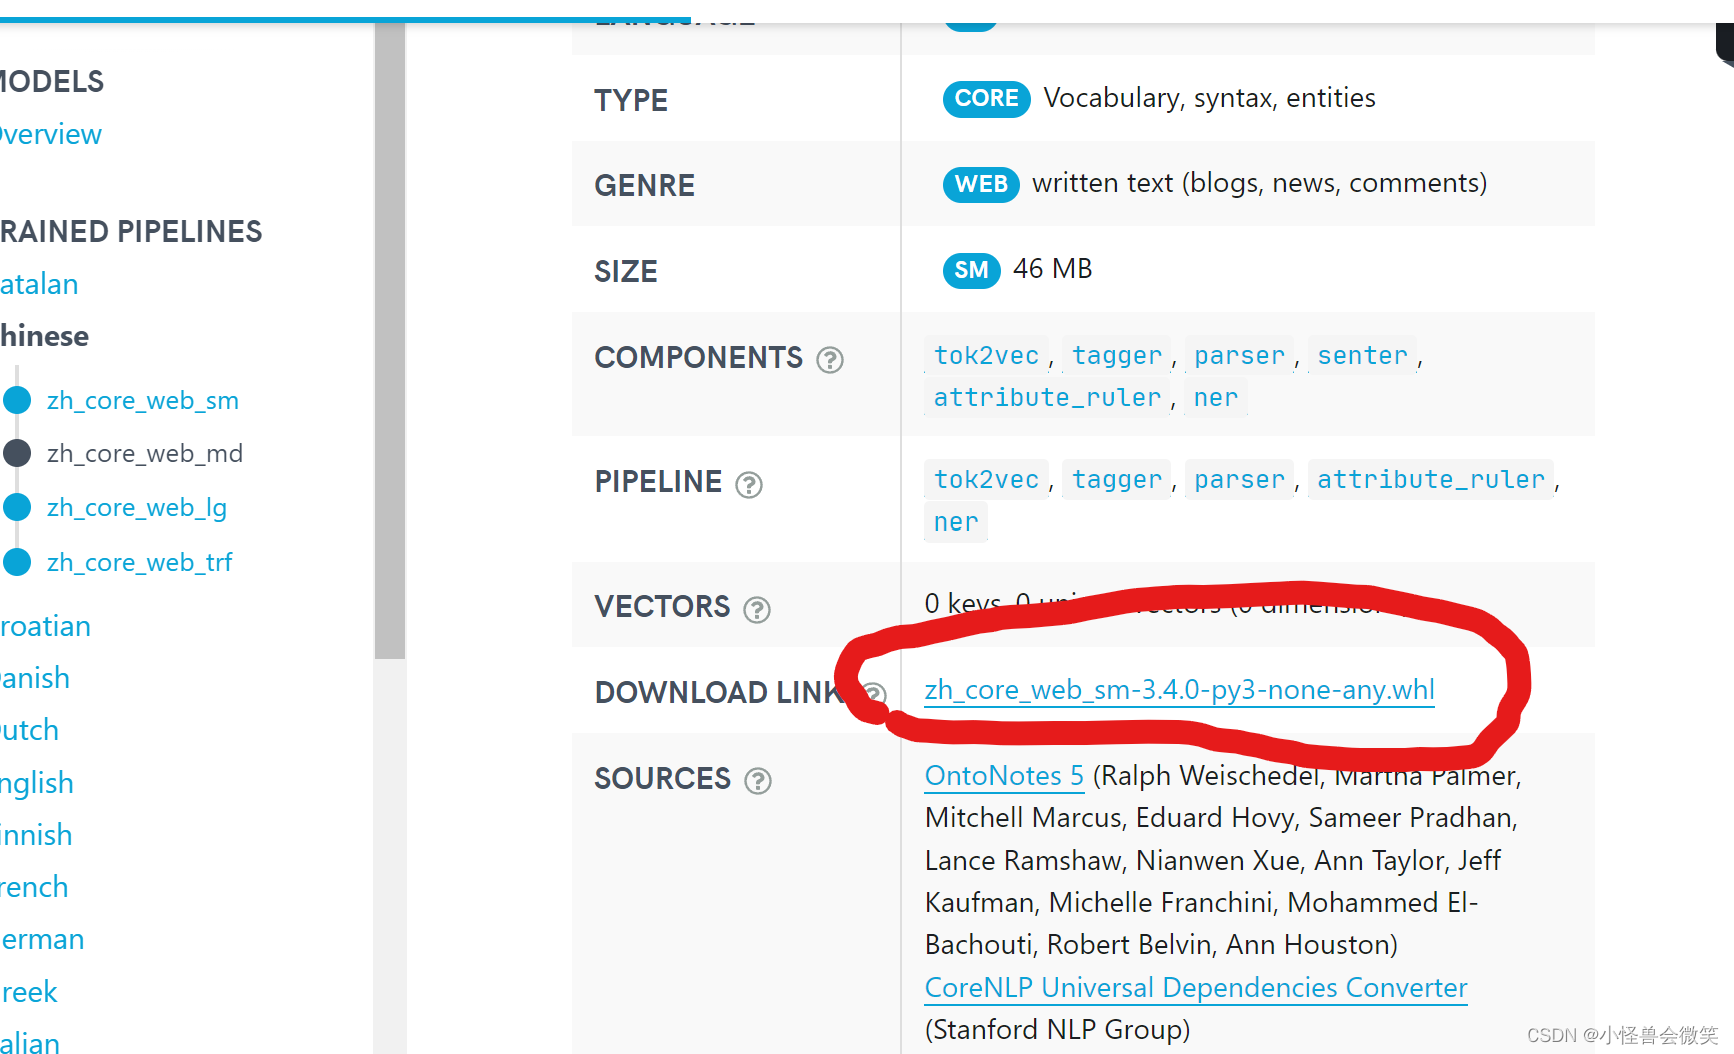Open zh_core_web_trf in the sidebar
Screen dimensions: 1734x1054
coord(139,563)
